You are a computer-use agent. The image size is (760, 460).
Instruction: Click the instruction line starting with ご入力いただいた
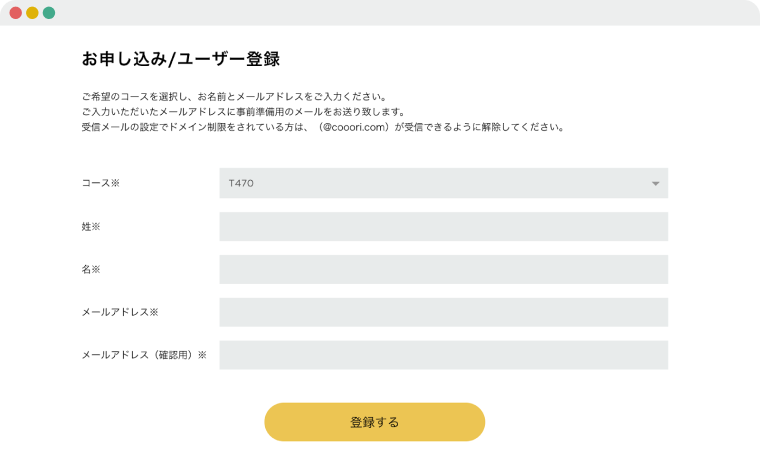(257, 112)
